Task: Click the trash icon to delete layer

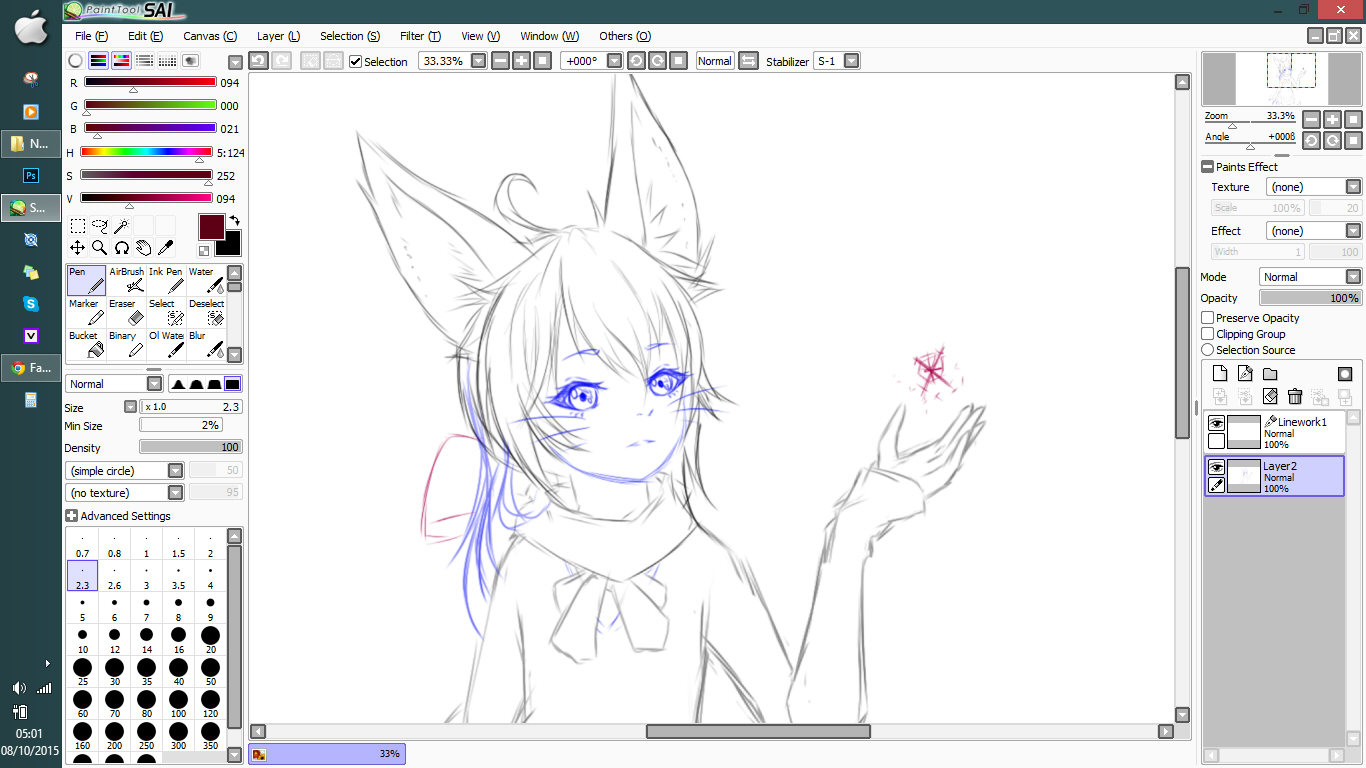Action: click(x=1295, y=397)
